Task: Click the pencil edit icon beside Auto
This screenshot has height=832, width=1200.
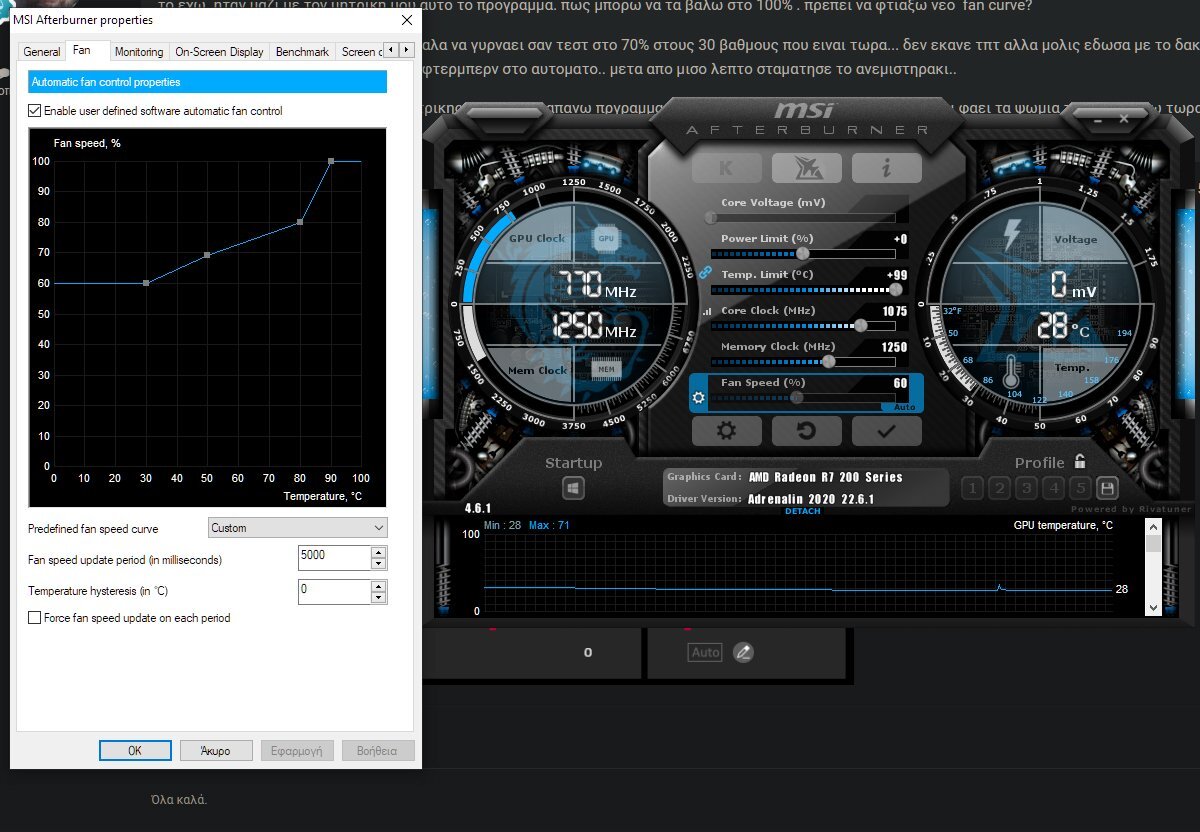Action: click(743, 652)
